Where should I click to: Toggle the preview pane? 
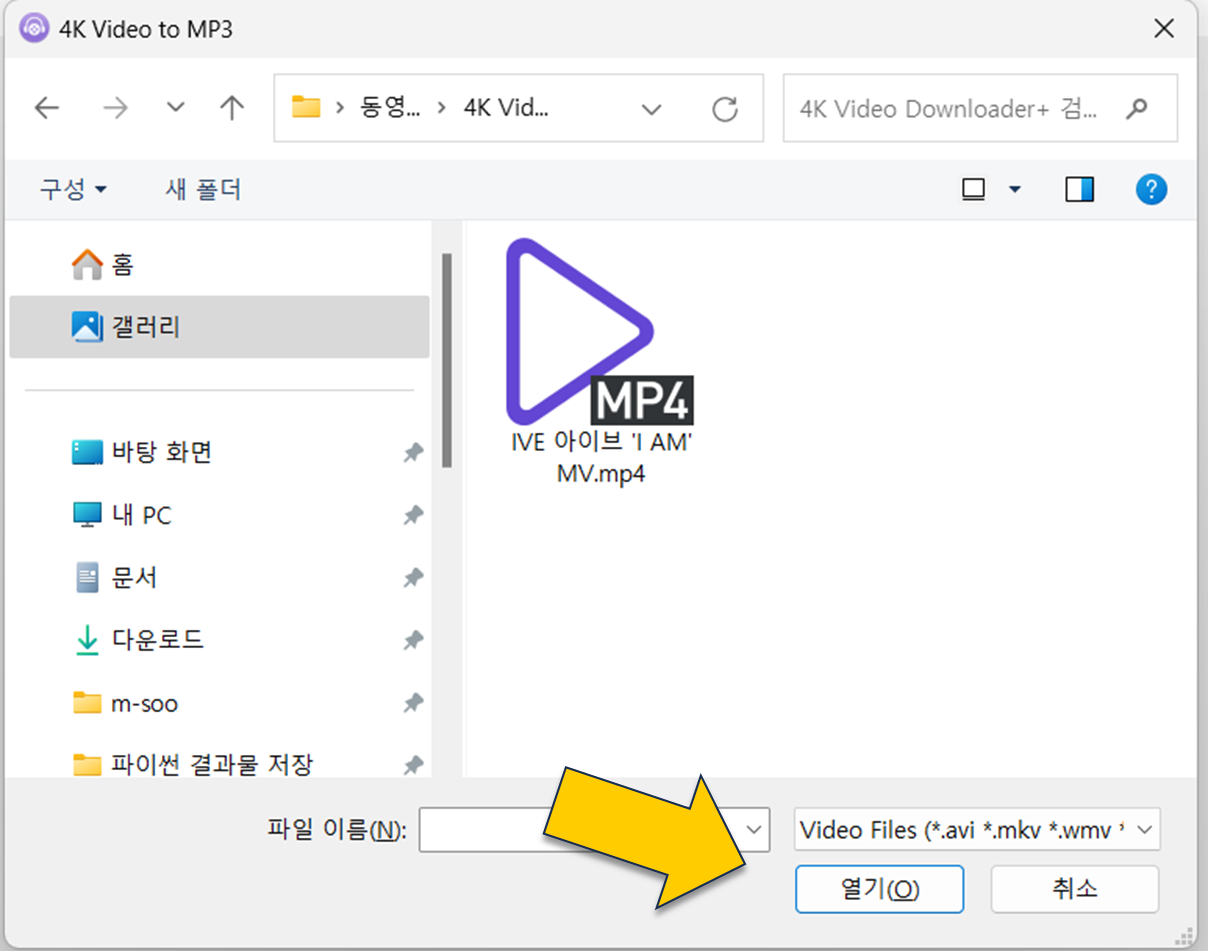tap(1080, 189)
